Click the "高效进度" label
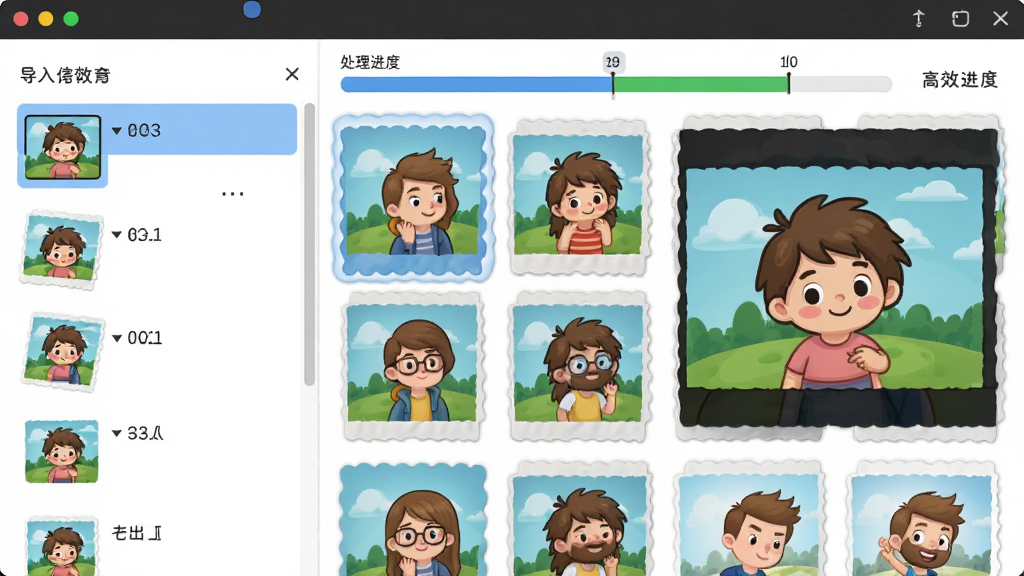The height and width of the screenshot is (576, 1024). [959, 80]
